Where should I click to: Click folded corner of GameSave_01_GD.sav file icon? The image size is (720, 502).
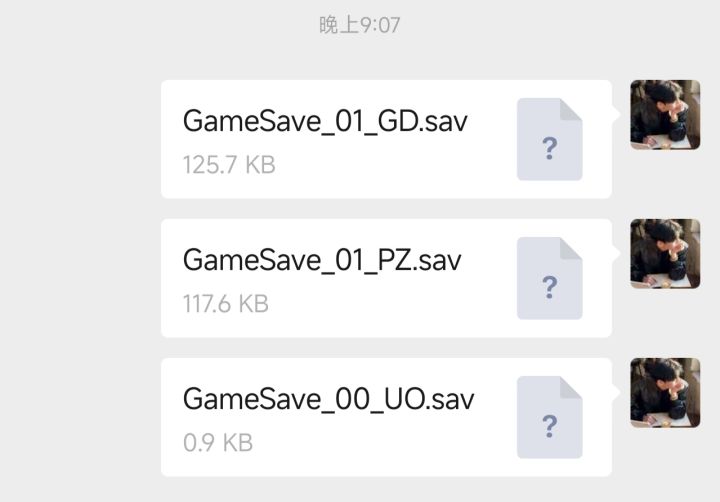pyautogui.click(x=571, y=109)
